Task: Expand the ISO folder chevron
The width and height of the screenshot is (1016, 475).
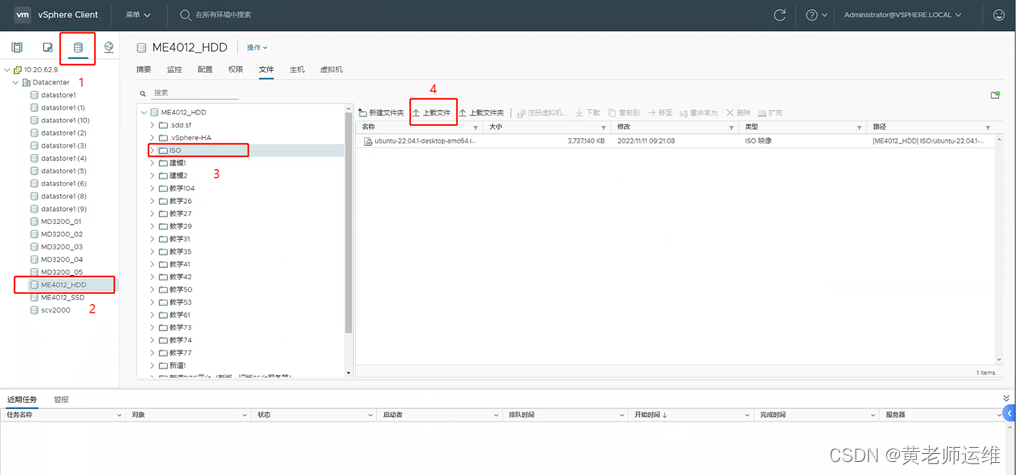Action: 152,150
